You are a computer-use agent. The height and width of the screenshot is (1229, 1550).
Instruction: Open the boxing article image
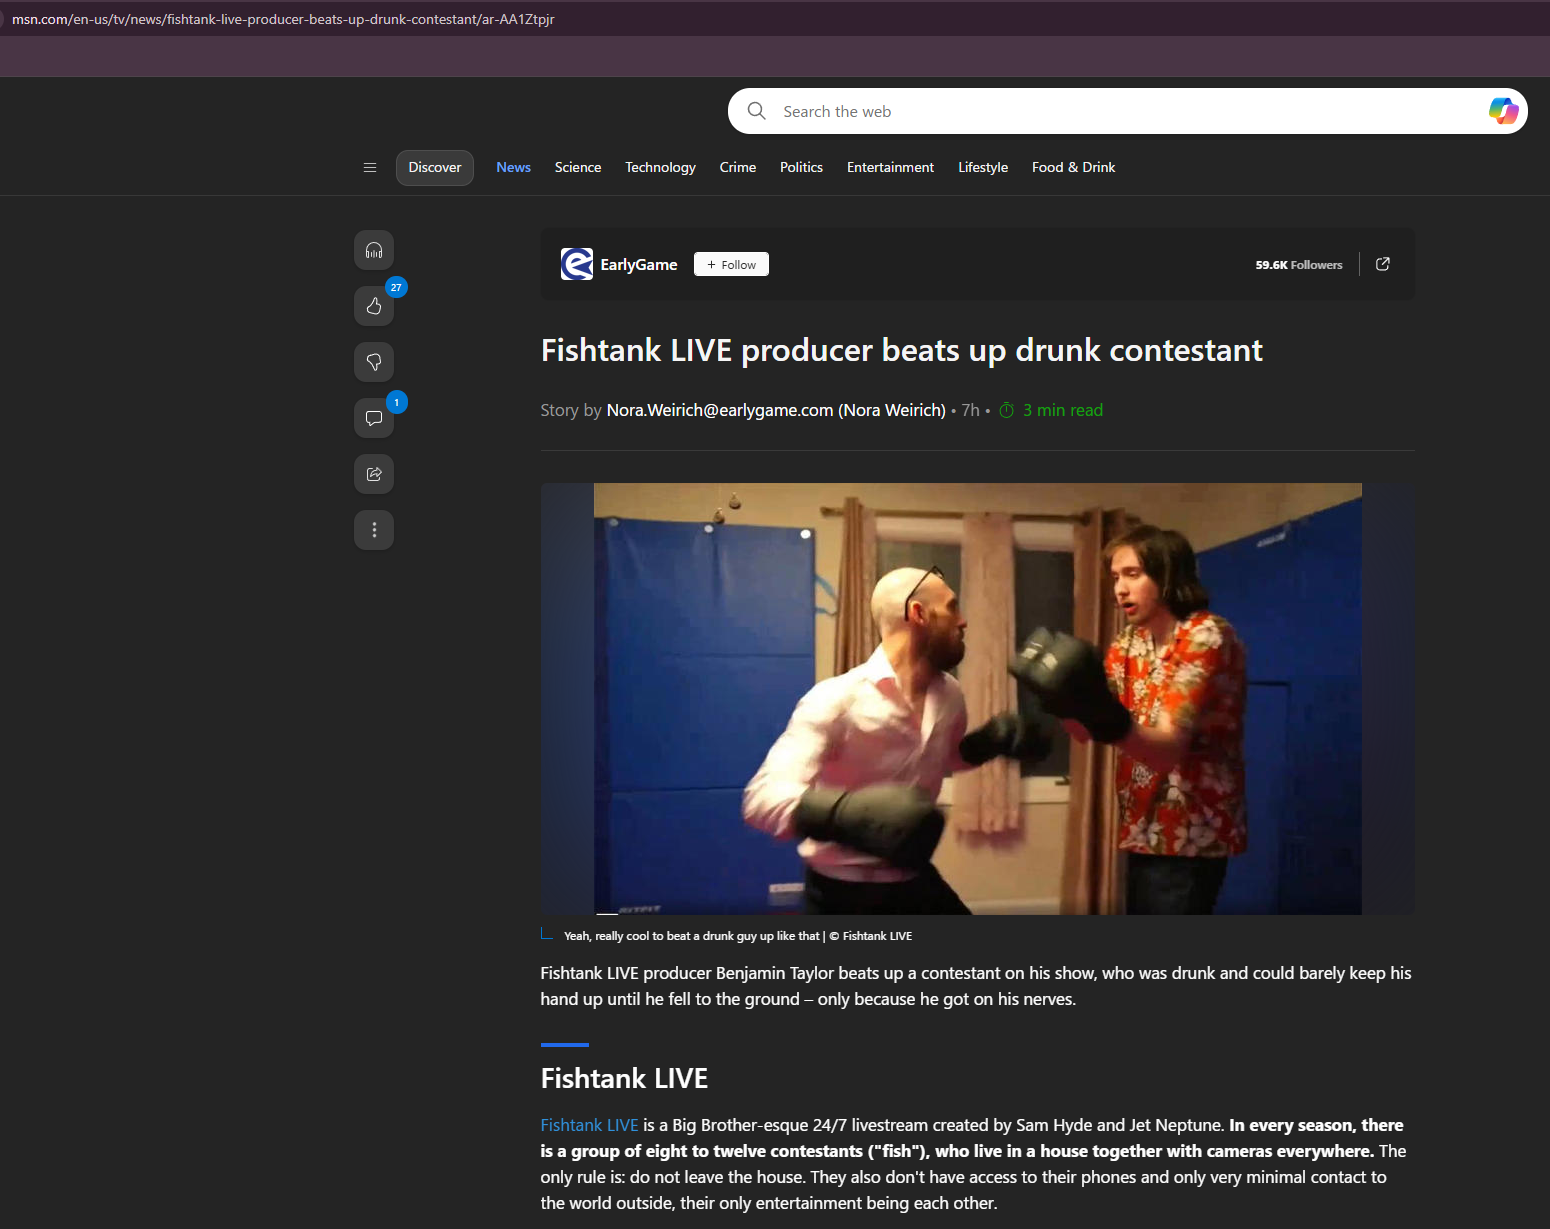click(x=978, y=699)
